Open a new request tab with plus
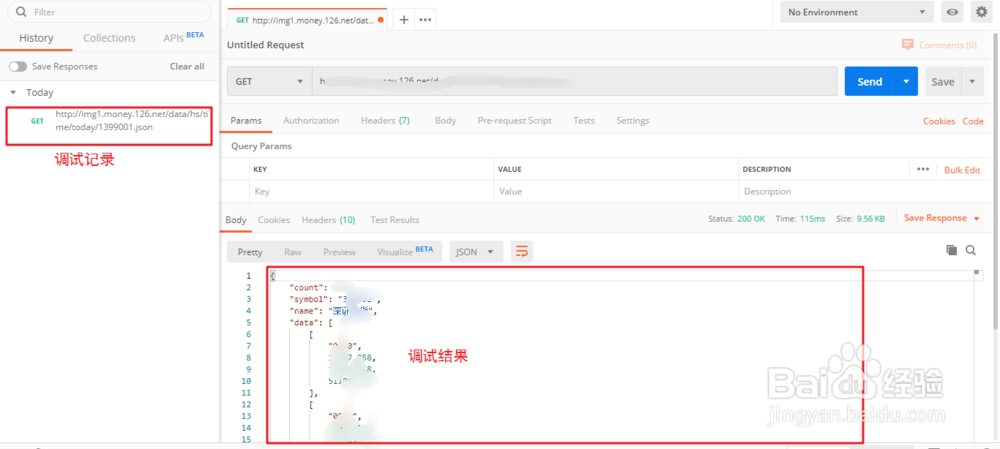This screenshot has height=449, width=1000. (x=403, y=20)
